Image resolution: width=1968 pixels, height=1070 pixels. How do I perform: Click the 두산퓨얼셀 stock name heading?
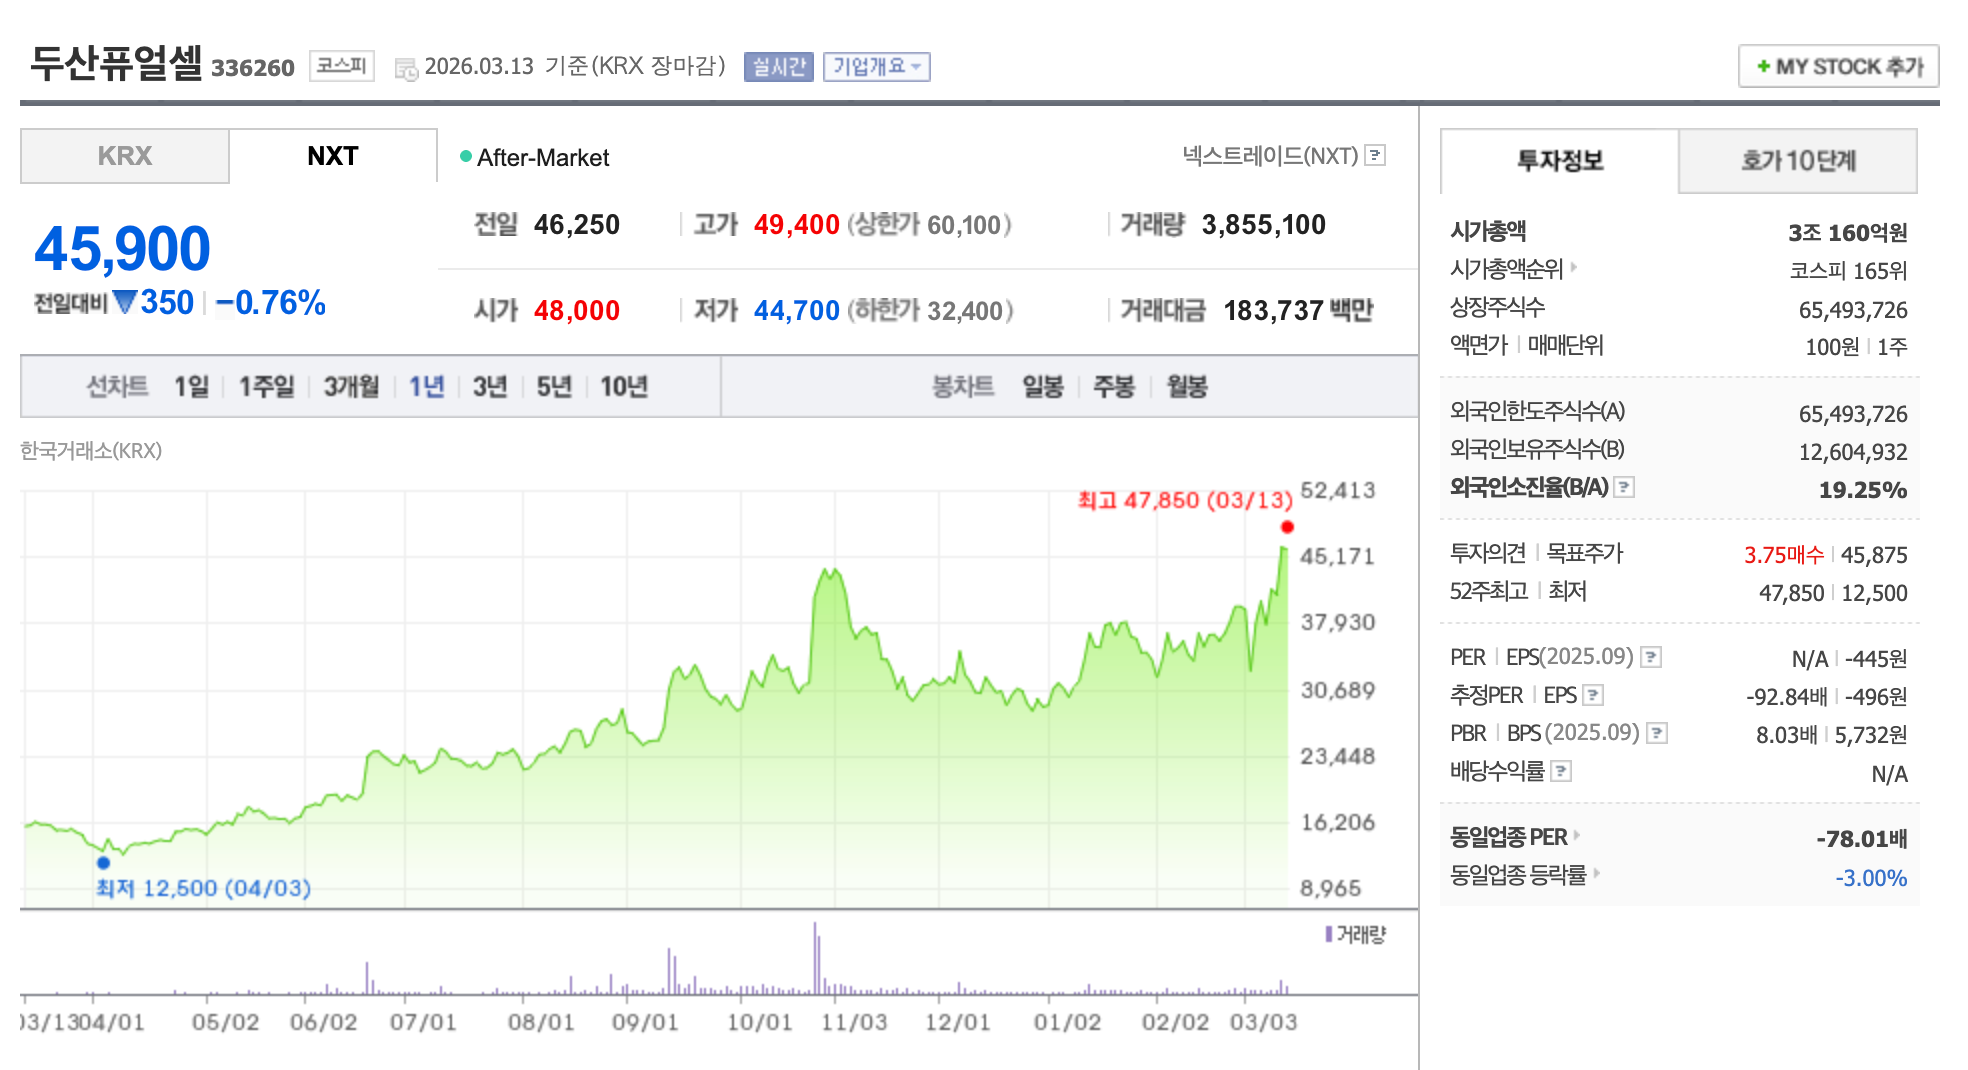[116, 63]
